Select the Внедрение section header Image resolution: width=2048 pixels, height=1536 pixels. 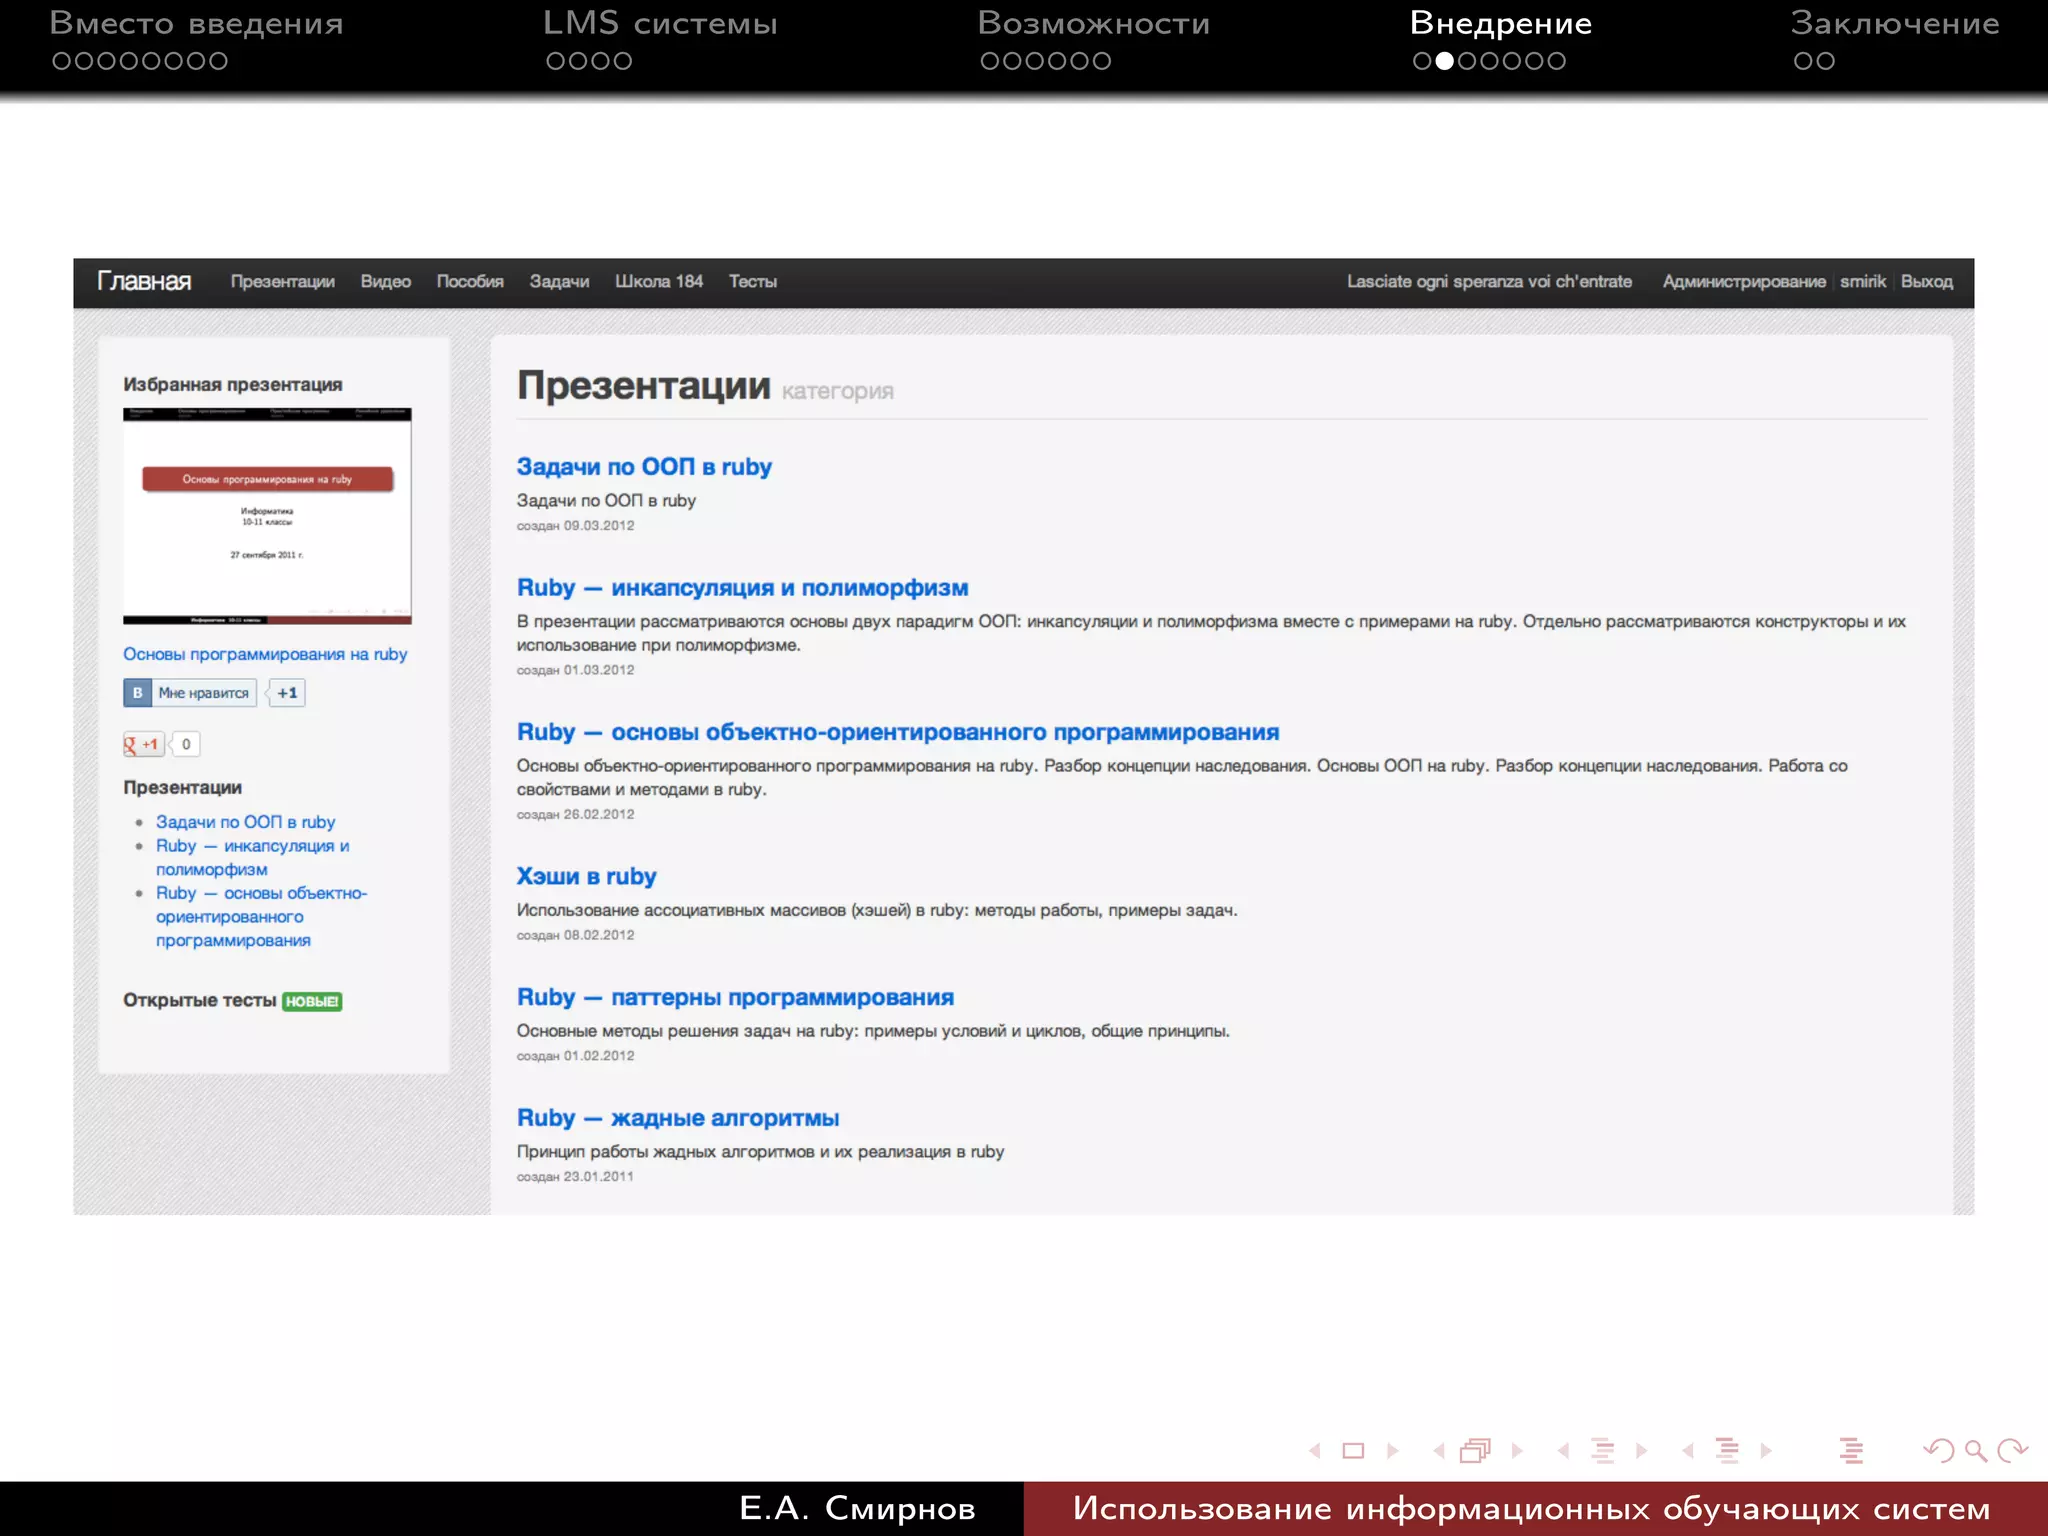point(1501,23)
